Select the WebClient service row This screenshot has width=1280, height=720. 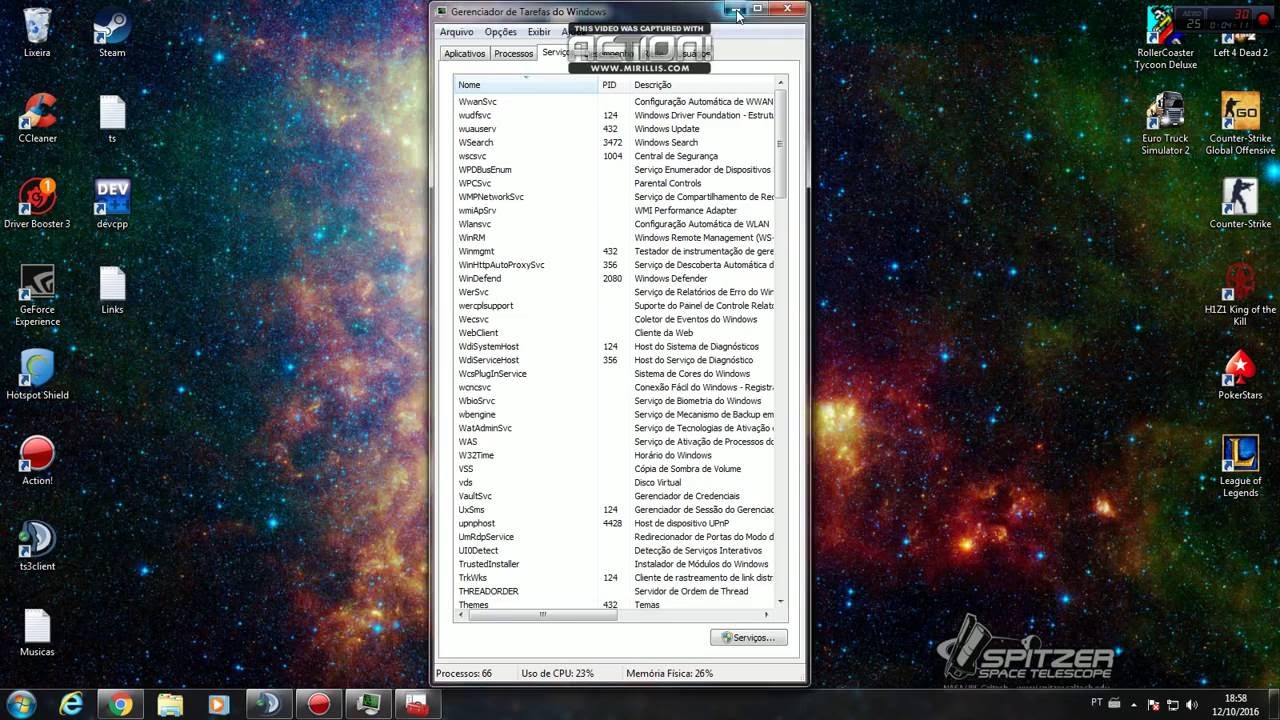pos(614,333)
